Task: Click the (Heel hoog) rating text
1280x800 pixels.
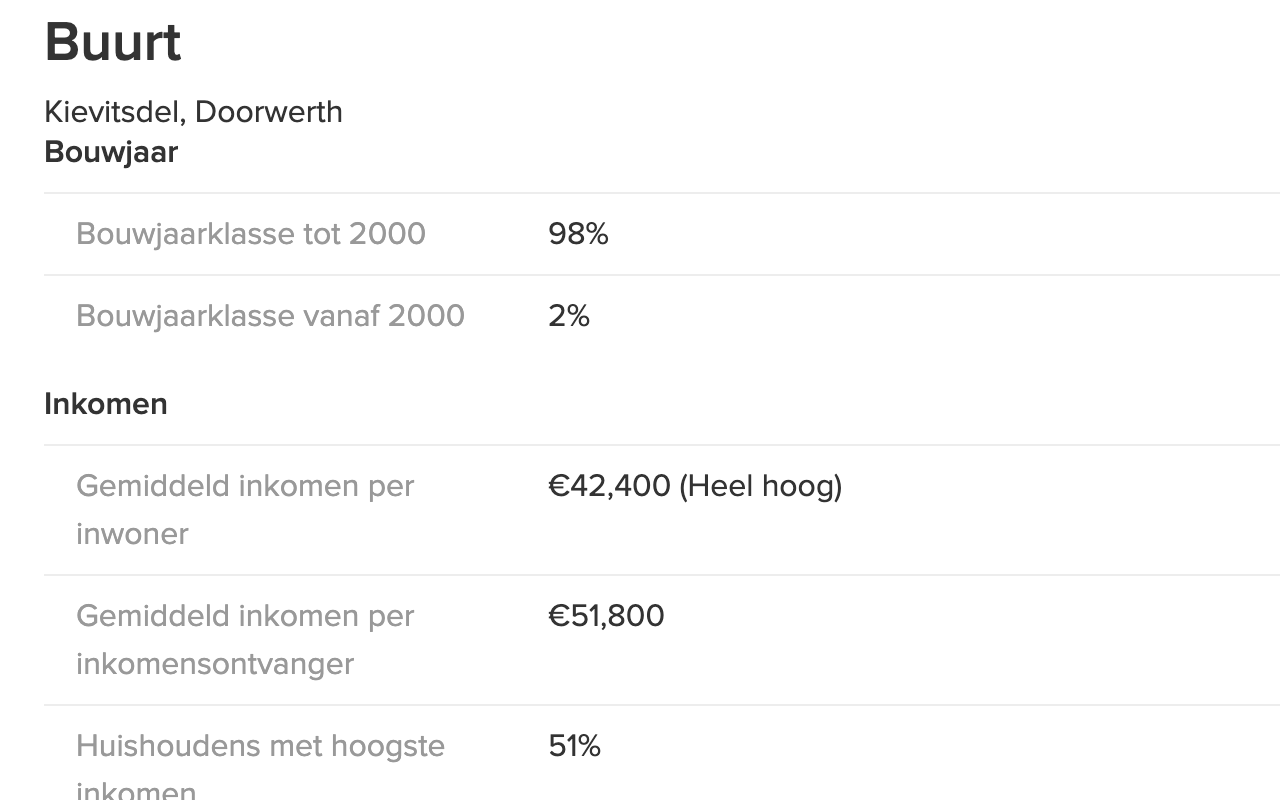Action: click(760, 486)
